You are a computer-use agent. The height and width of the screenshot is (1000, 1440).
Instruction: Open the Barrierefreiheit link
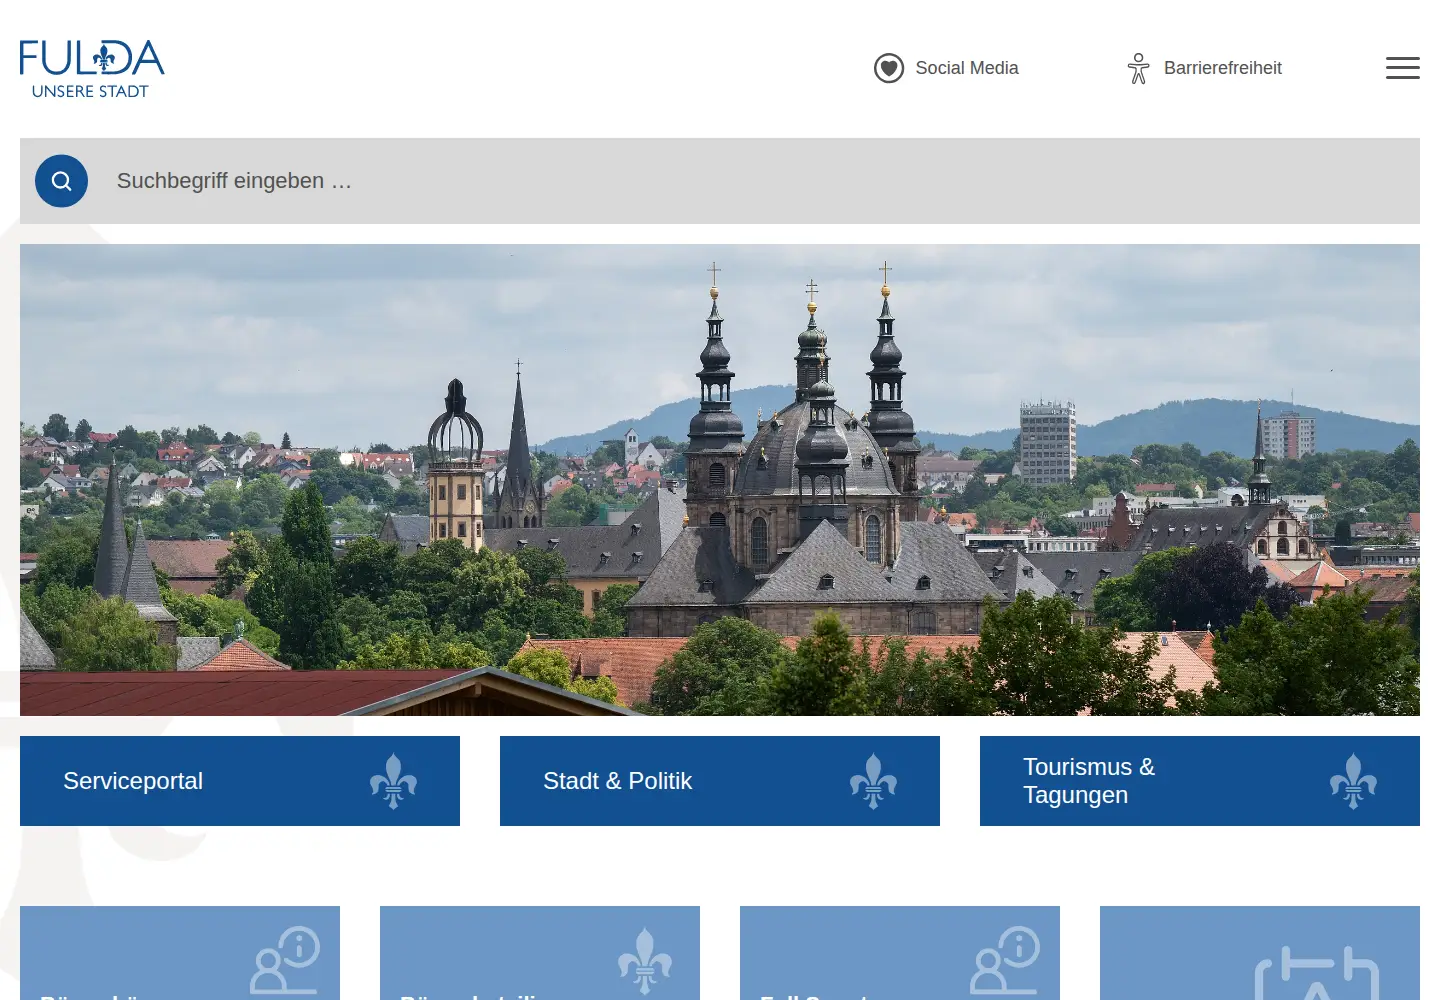pos(1204,68)
